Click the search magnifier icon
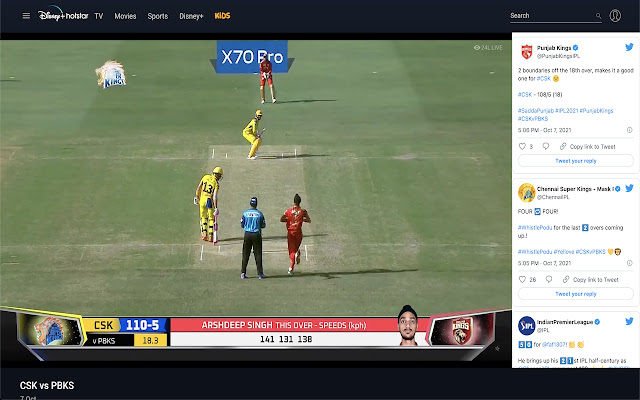Screen dimensions: 640x400 (x=598, y=16)
